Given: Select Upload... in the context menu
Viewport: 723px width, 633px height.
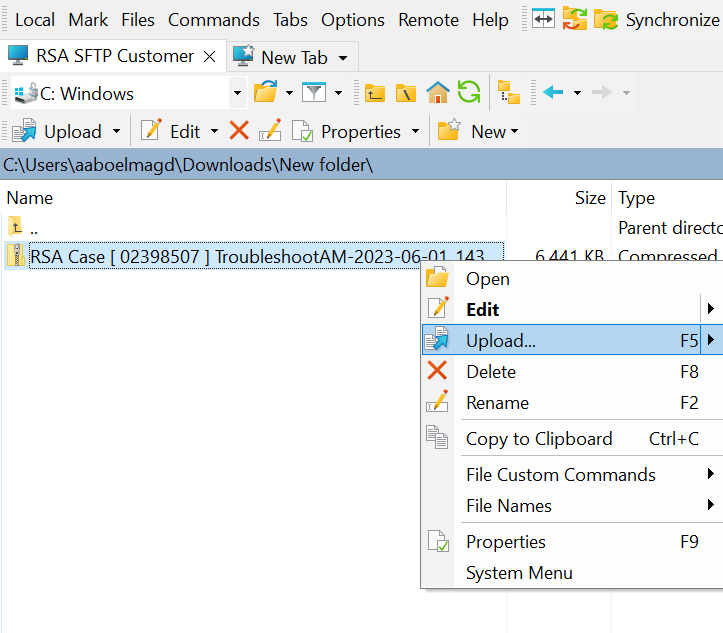Looking at the screenshot, I should pos(501,340).
